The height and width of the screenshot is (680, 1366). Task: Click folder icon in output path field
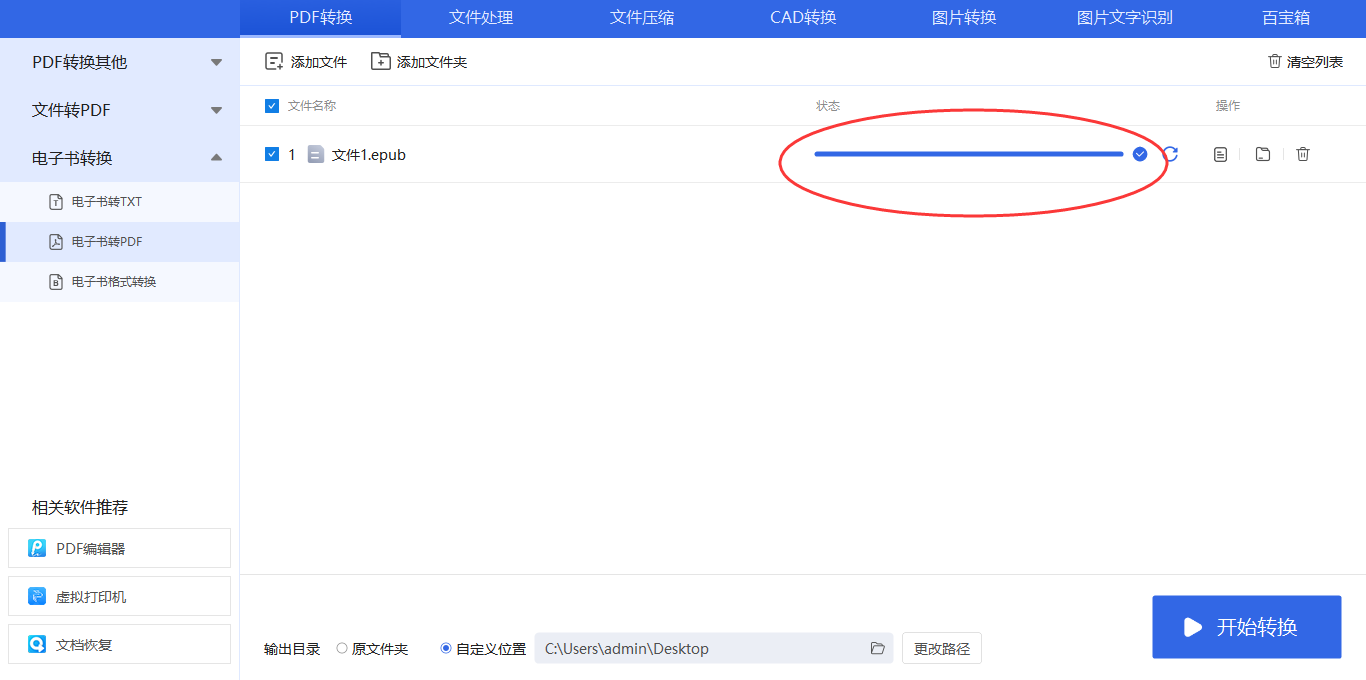click(x=878, y=649)
